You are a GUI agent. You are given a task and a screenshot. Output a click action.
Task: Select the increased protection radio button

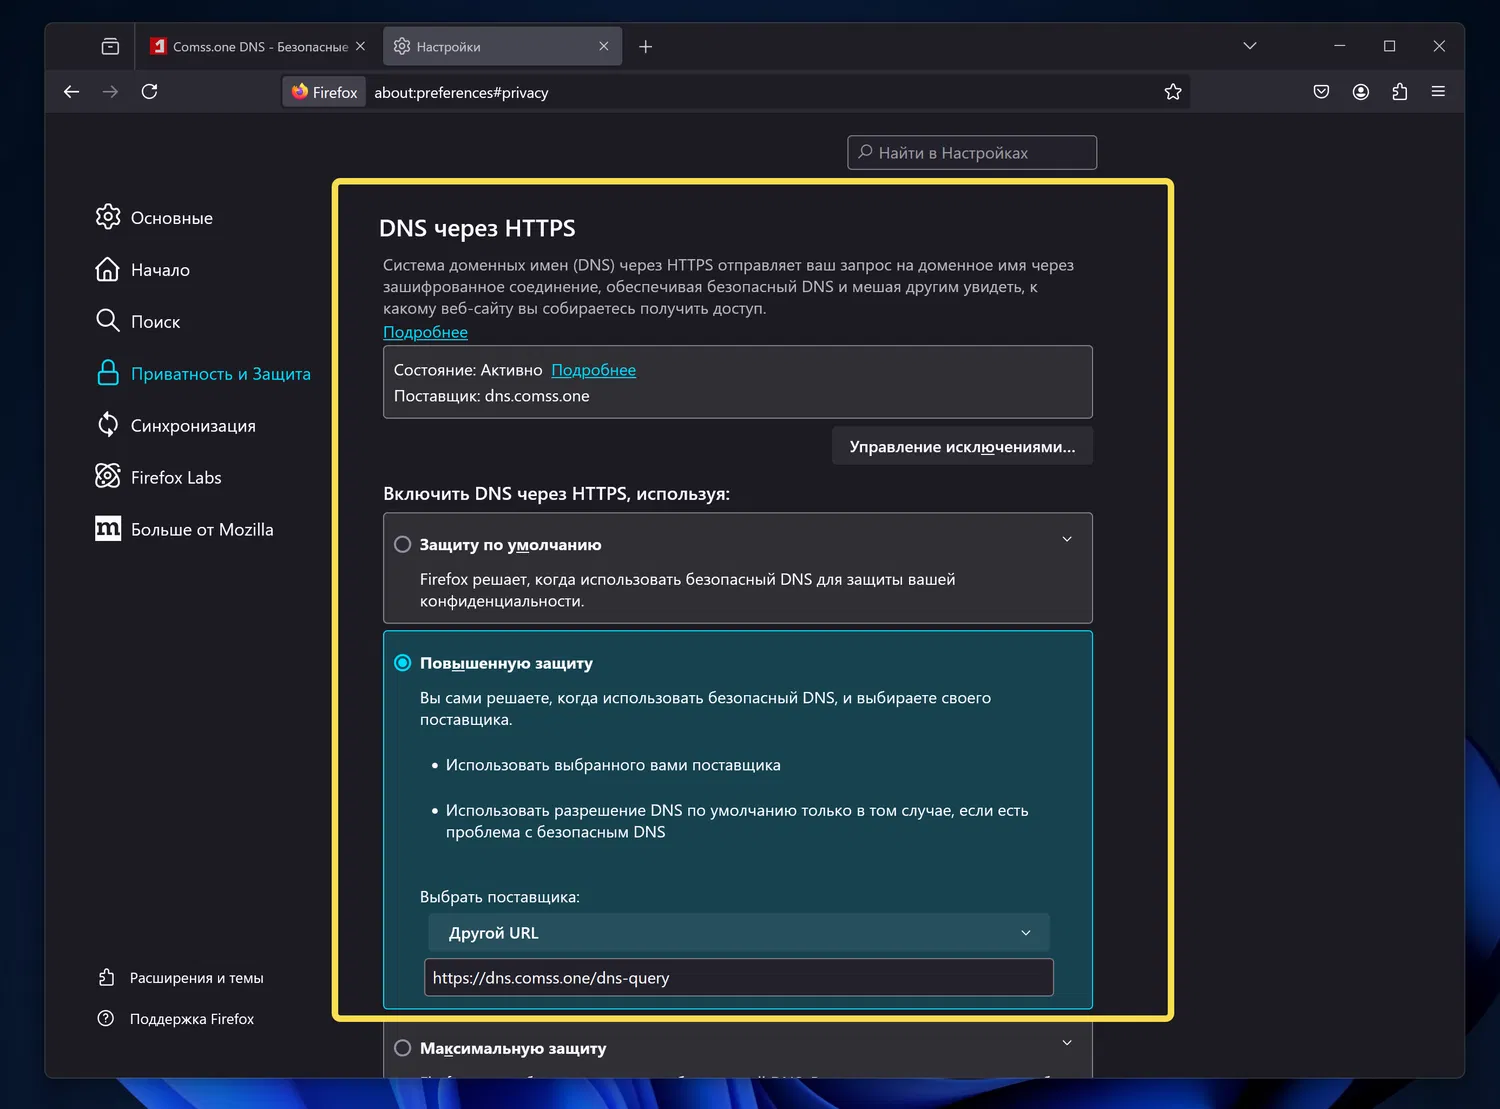coord(402,663)
